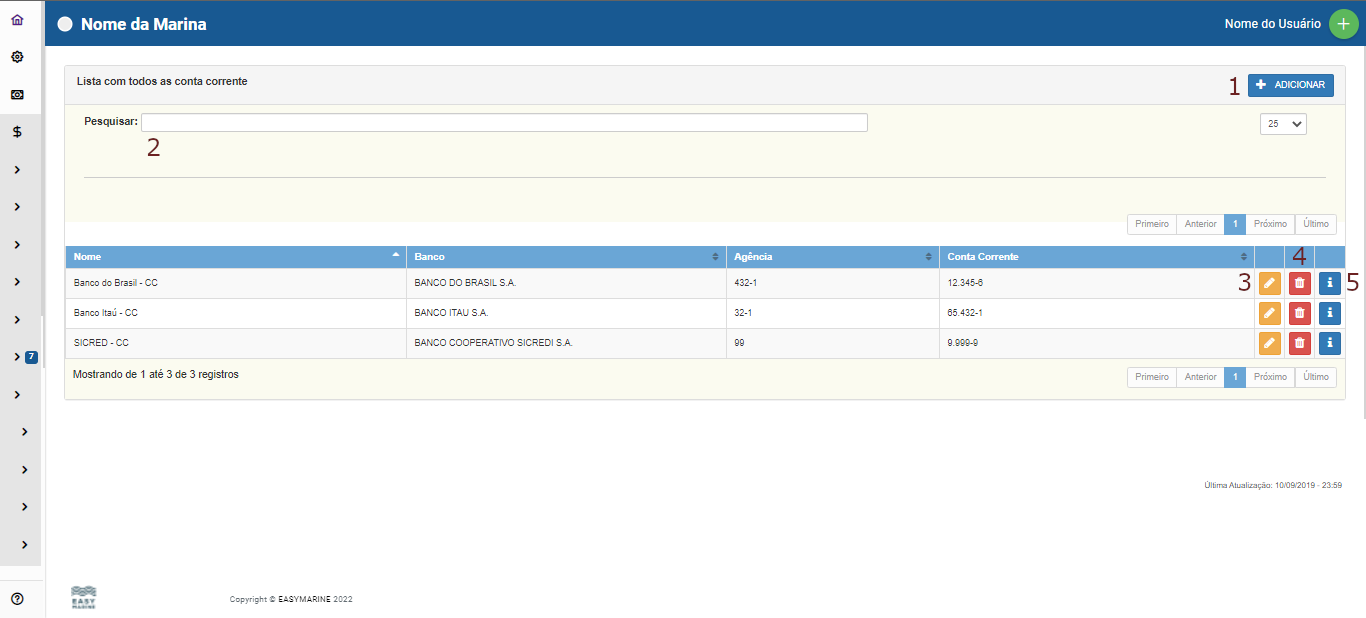This screenshot has width=1366, height=618.
Task: Click into the Pesquisar search field
Action: click(x=504, y=122)
